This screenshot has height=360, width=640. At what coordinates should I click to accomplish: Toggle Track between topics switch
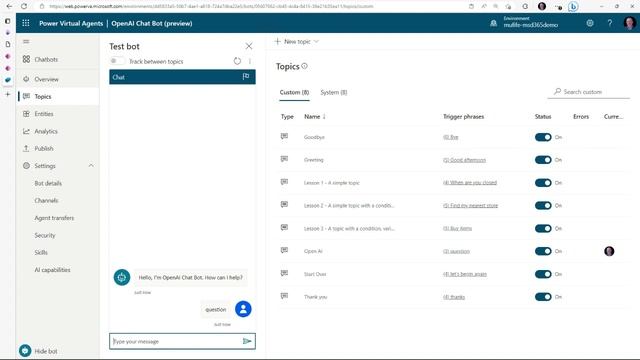pos(116,61)
